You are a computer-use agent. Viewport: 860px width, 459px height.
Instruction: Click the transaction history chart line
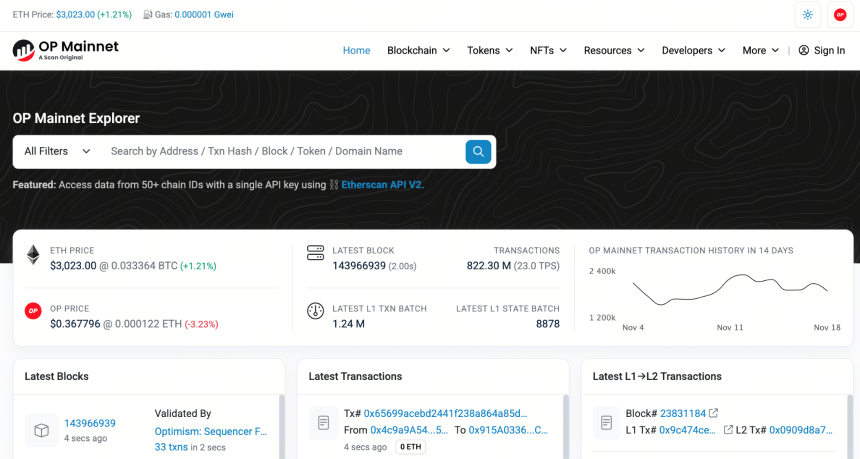(x=730, y=289)
